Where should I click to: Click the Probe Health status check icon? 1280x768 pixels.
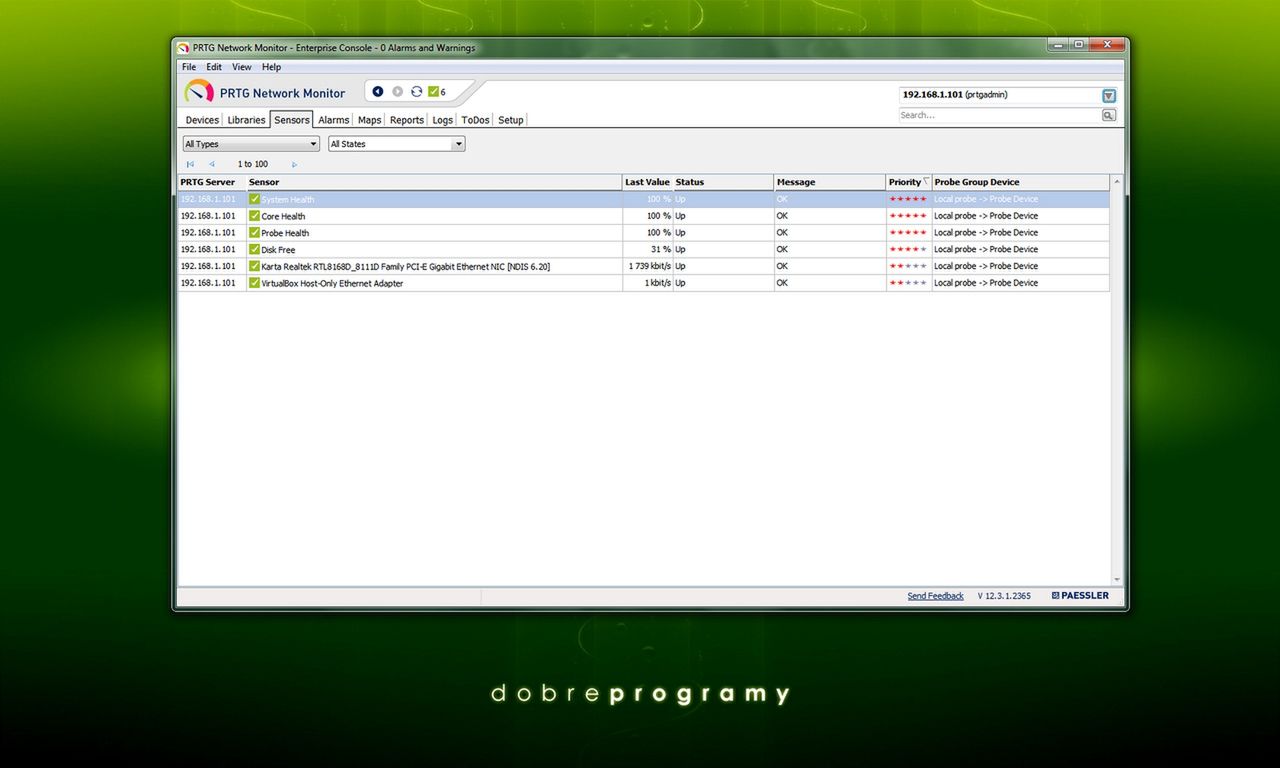254,233
